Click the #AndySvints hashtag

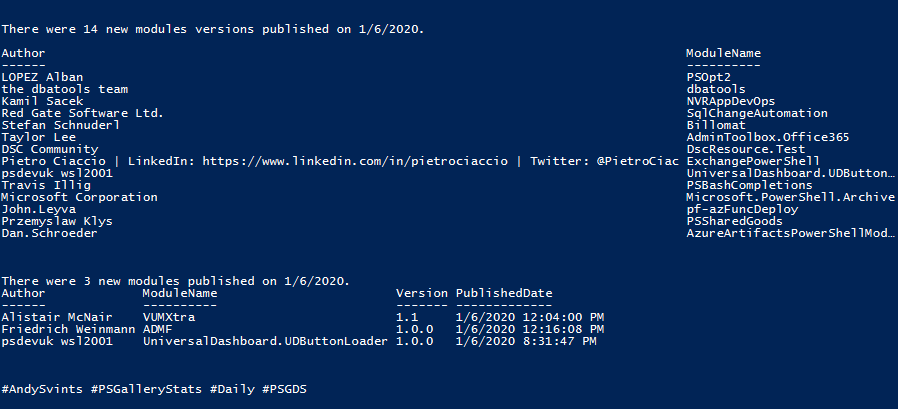coord(42,390)
